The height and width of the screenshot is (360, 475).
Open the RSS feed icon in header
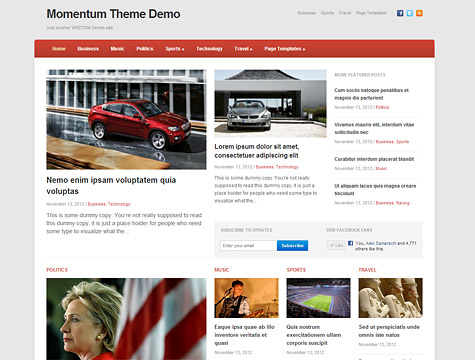pos(419,13)
